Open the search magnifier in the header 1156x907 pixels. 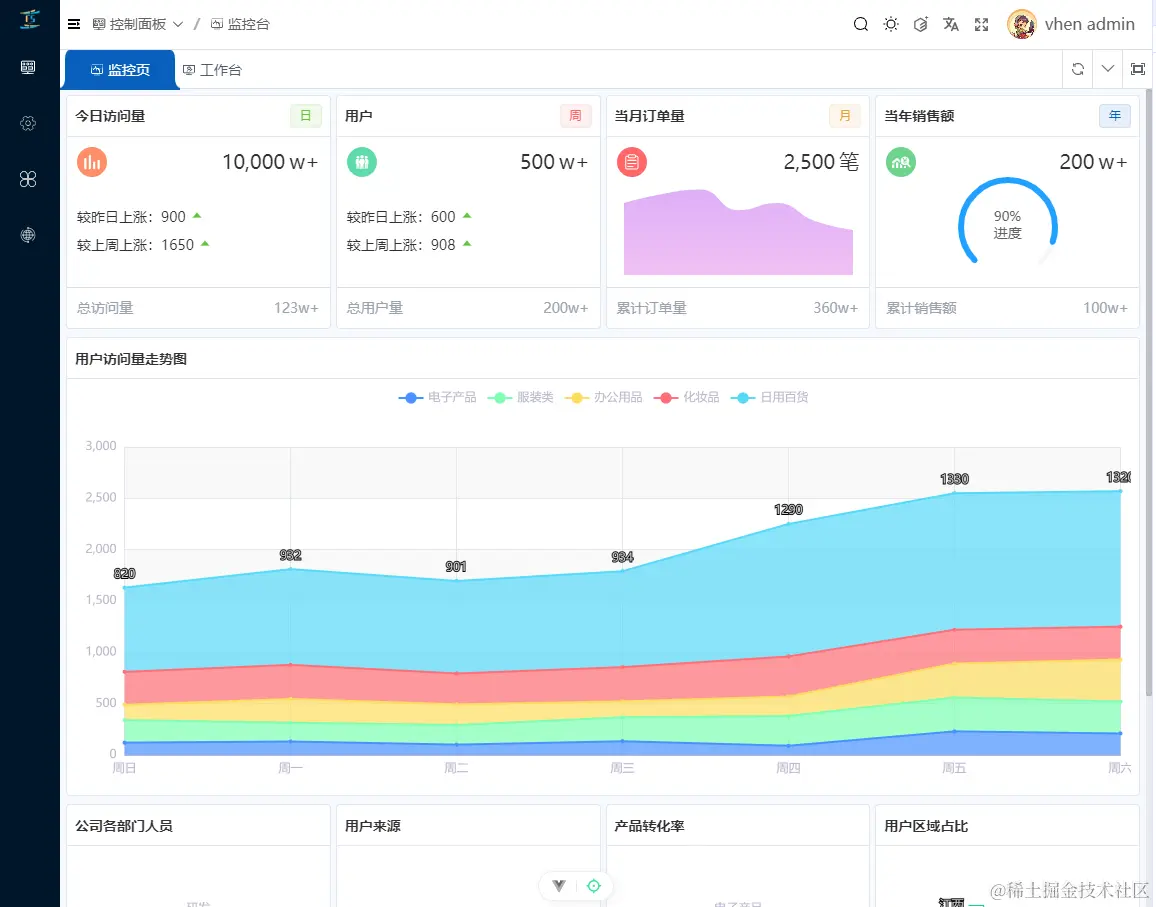pos(860,24)
